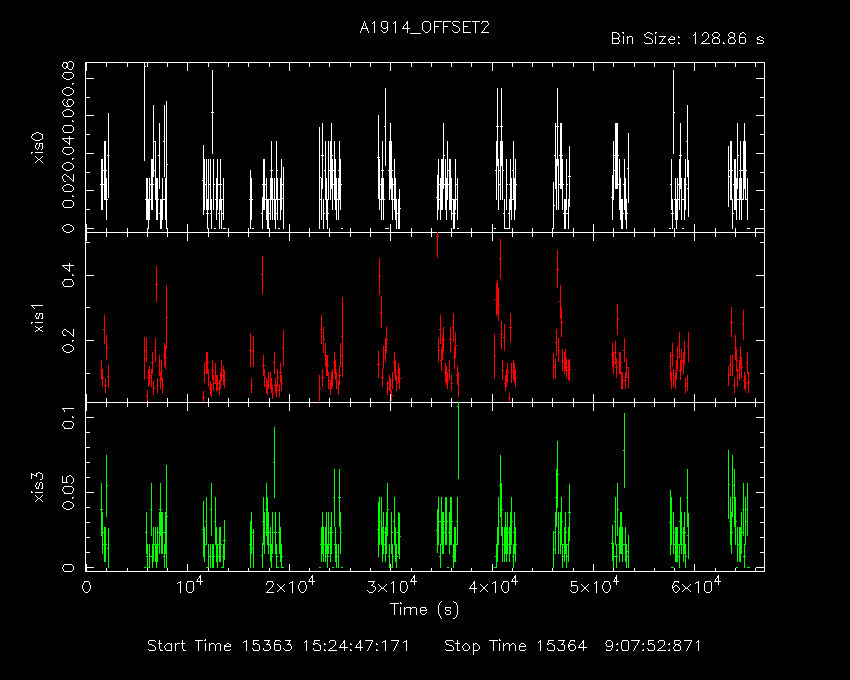The width and height of the screenshot is (850, 680).
Task: Click the Stop Time 15364 9:07:52:871 text
Action: [x=572, y=646]
